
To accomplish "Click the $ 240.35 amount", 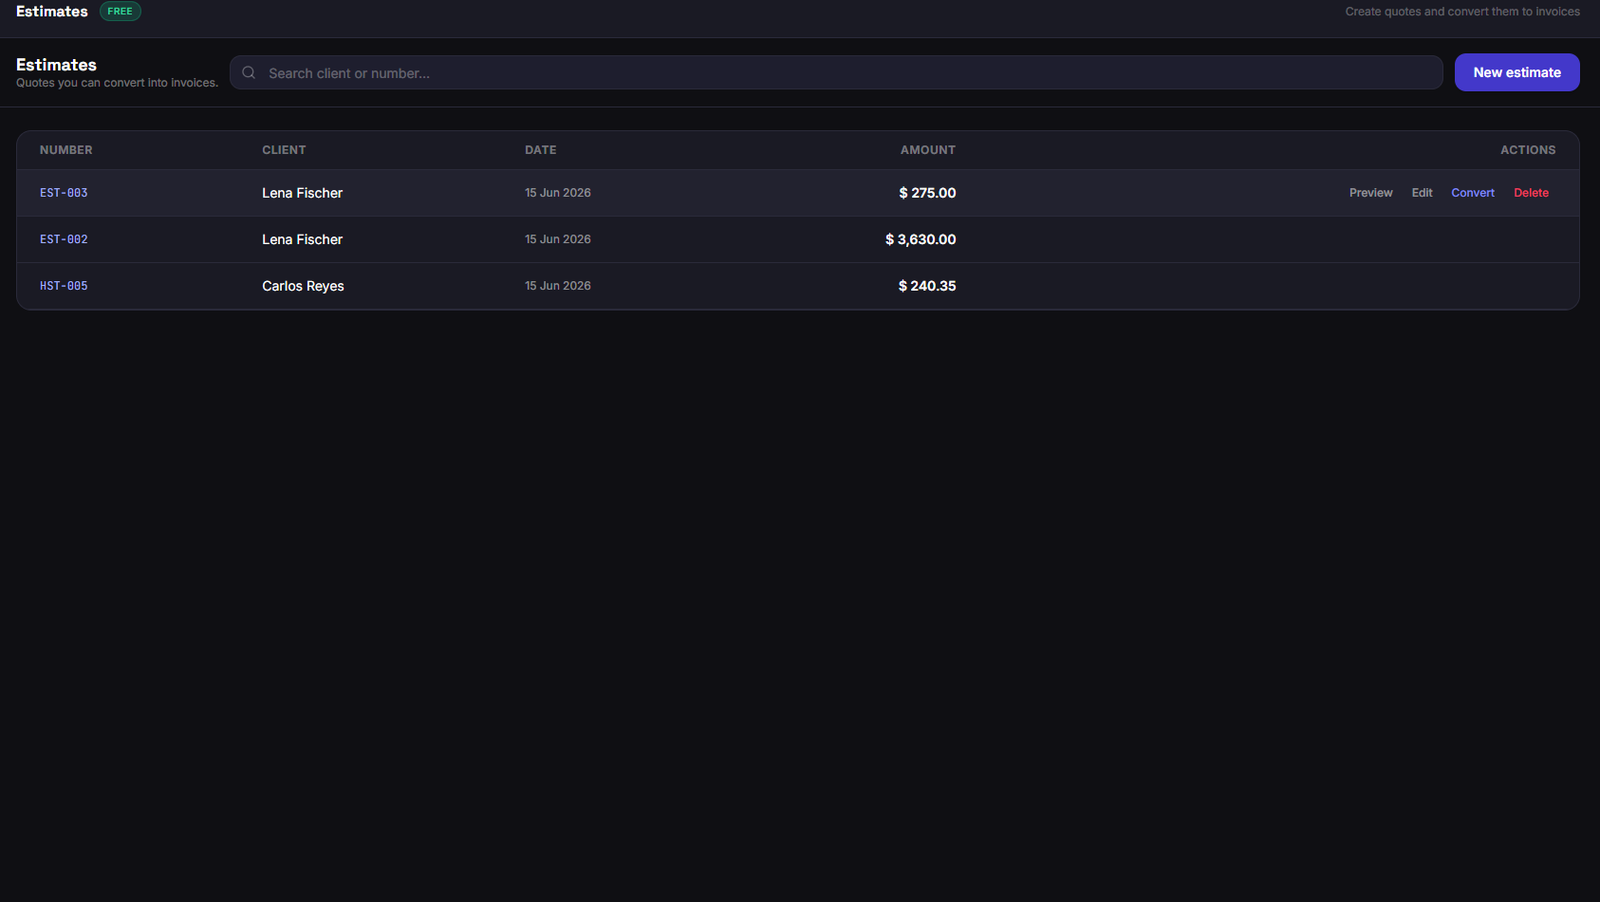I will click(x=927, y=286).
